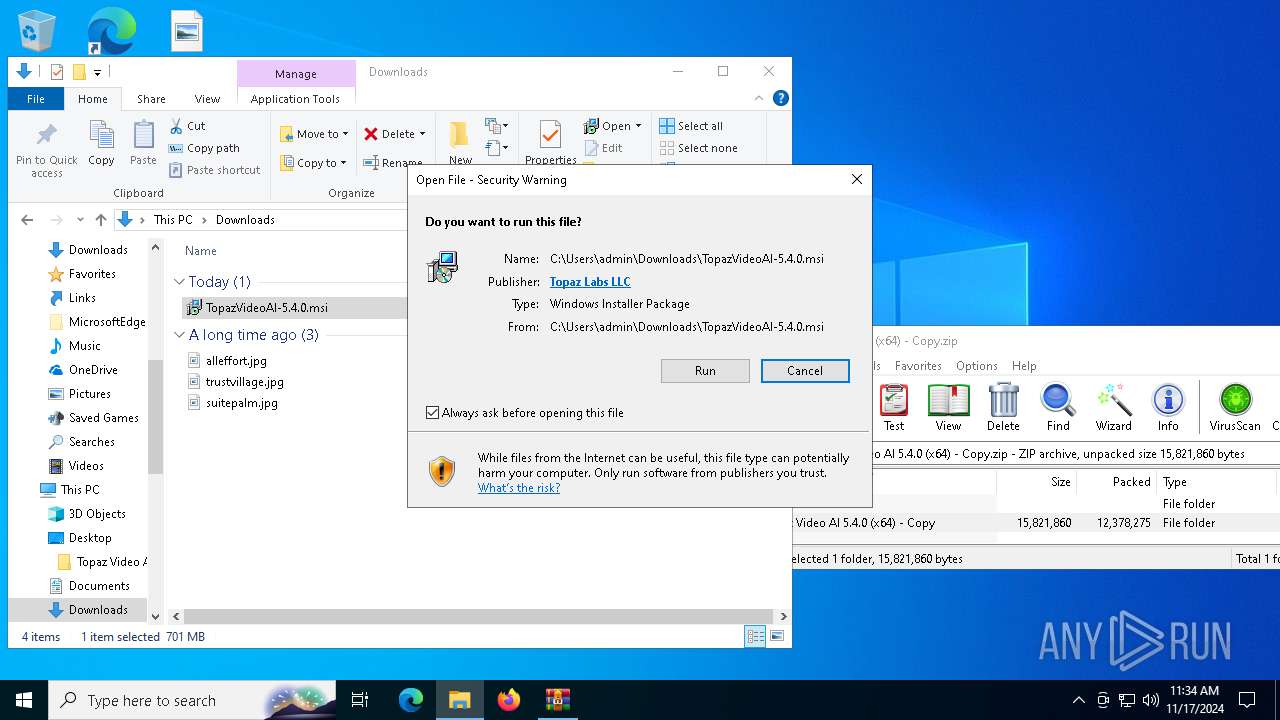This screenshot has height=720, width=1280.
Task: Open the Open command dropdown arrow
Action: click(638, 126)
